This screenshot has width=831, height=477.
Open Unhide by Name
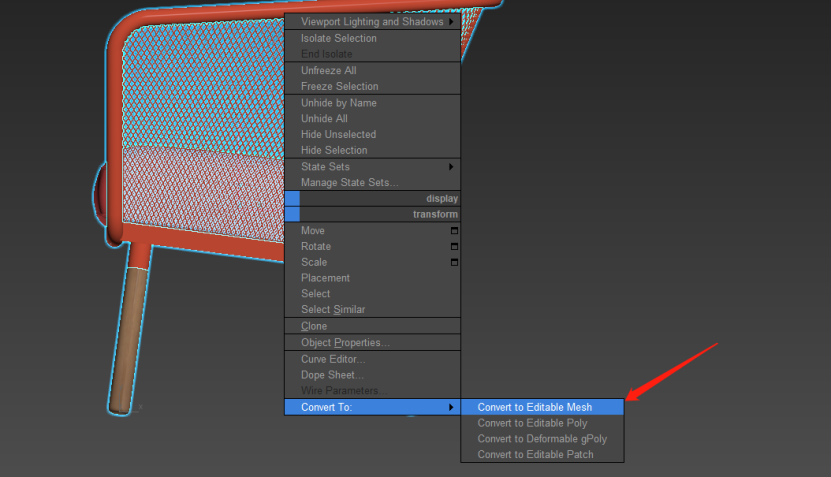(372, 103)
